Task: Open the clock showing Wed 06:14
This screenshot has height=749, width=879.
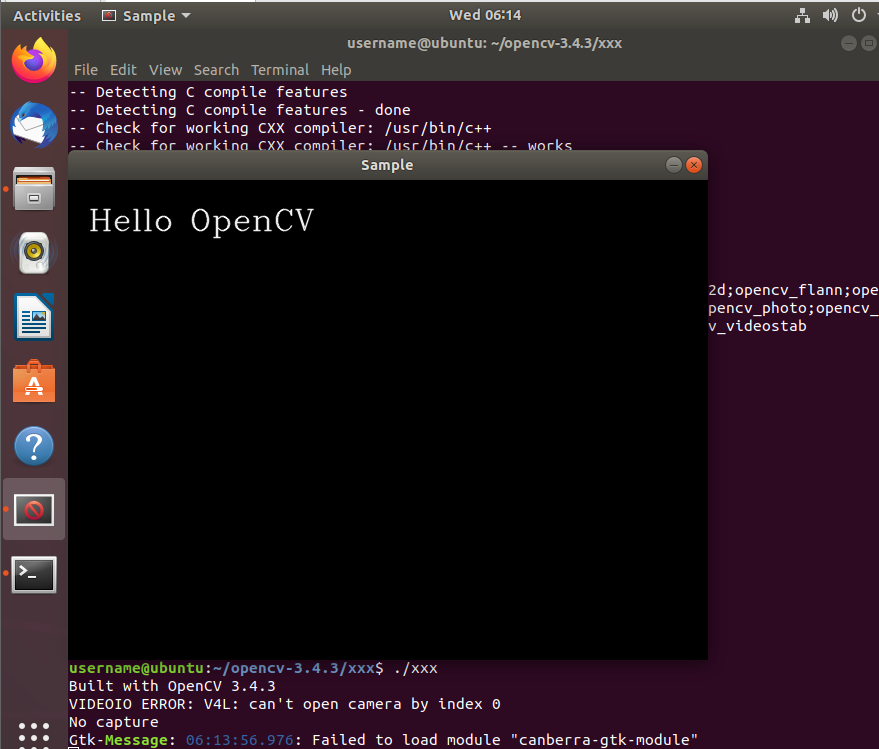Action: click(485, 15)
